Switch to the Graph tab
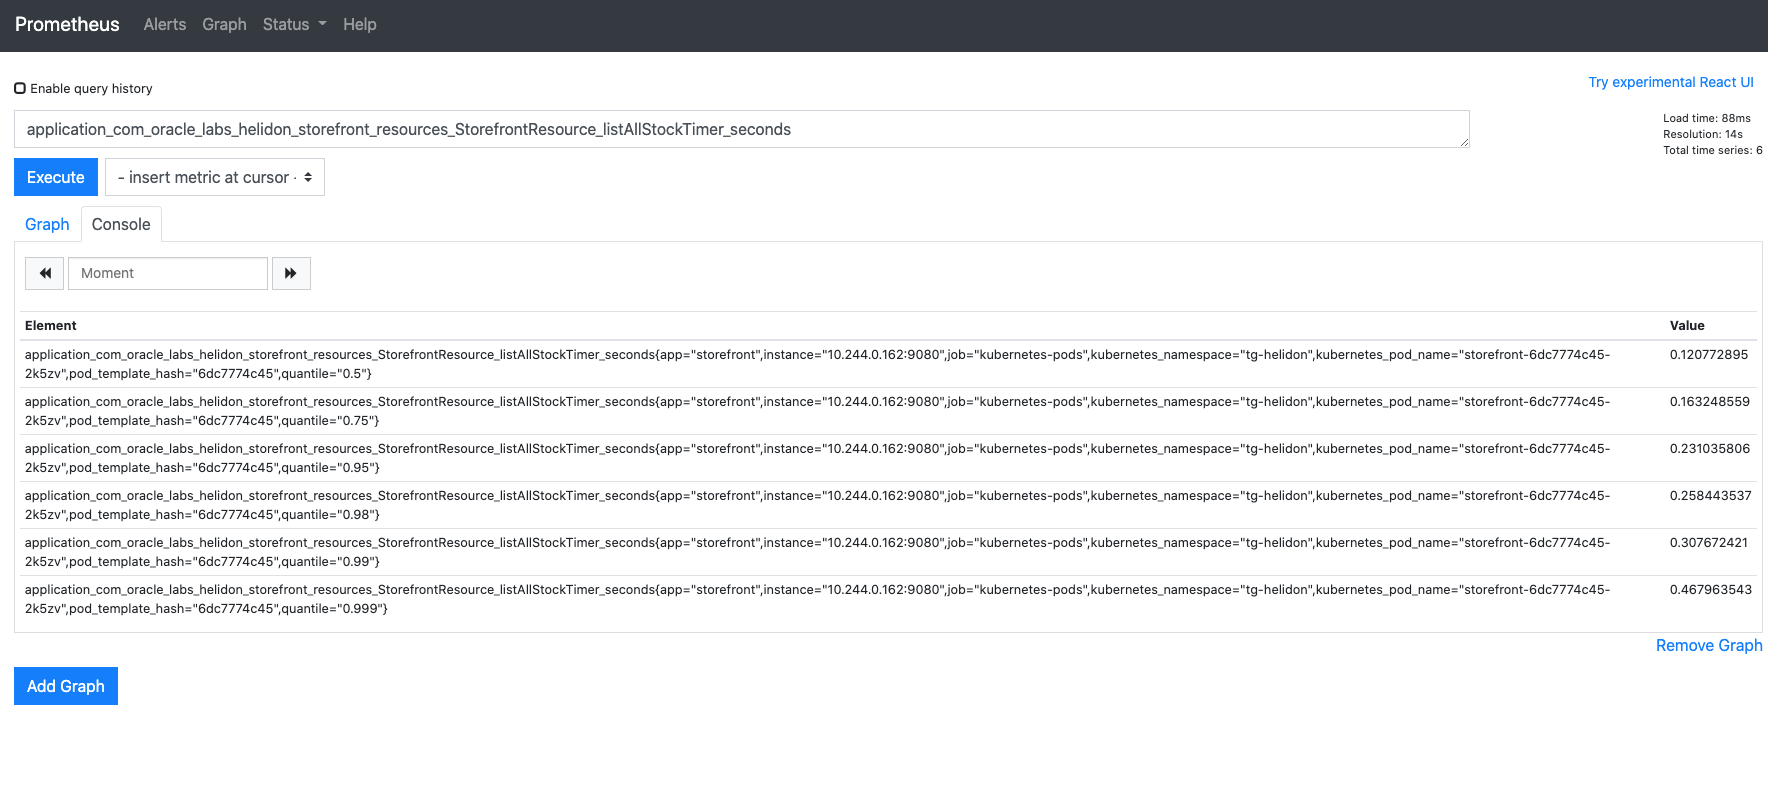The image size is (1768, 804). tap(47, 224)
